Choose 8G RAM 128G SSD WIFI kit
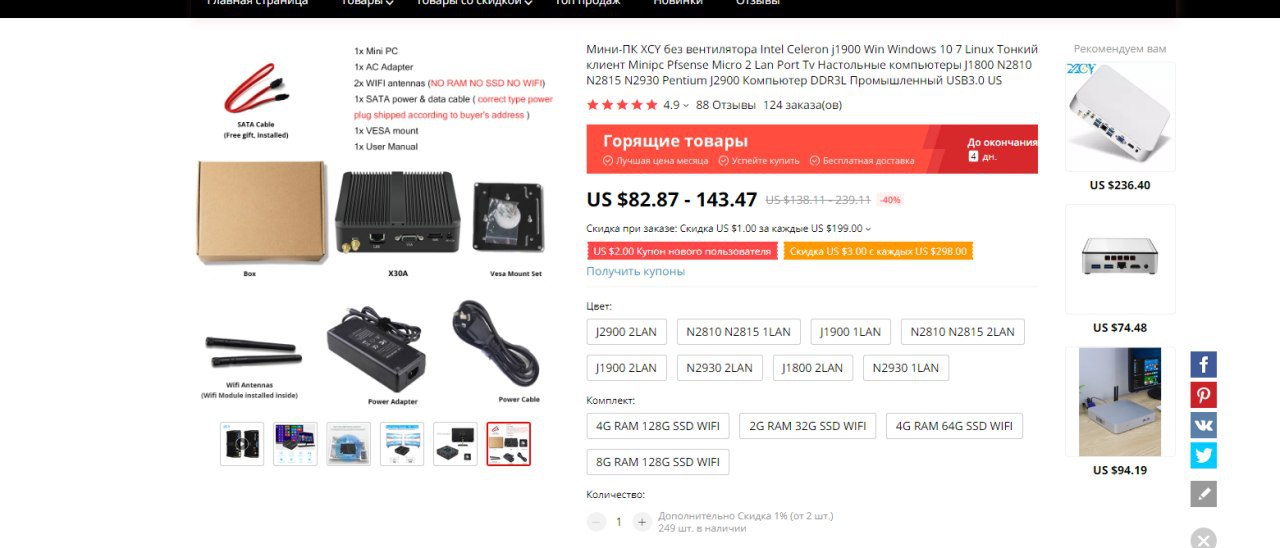1280x548 pixels. 658,462
